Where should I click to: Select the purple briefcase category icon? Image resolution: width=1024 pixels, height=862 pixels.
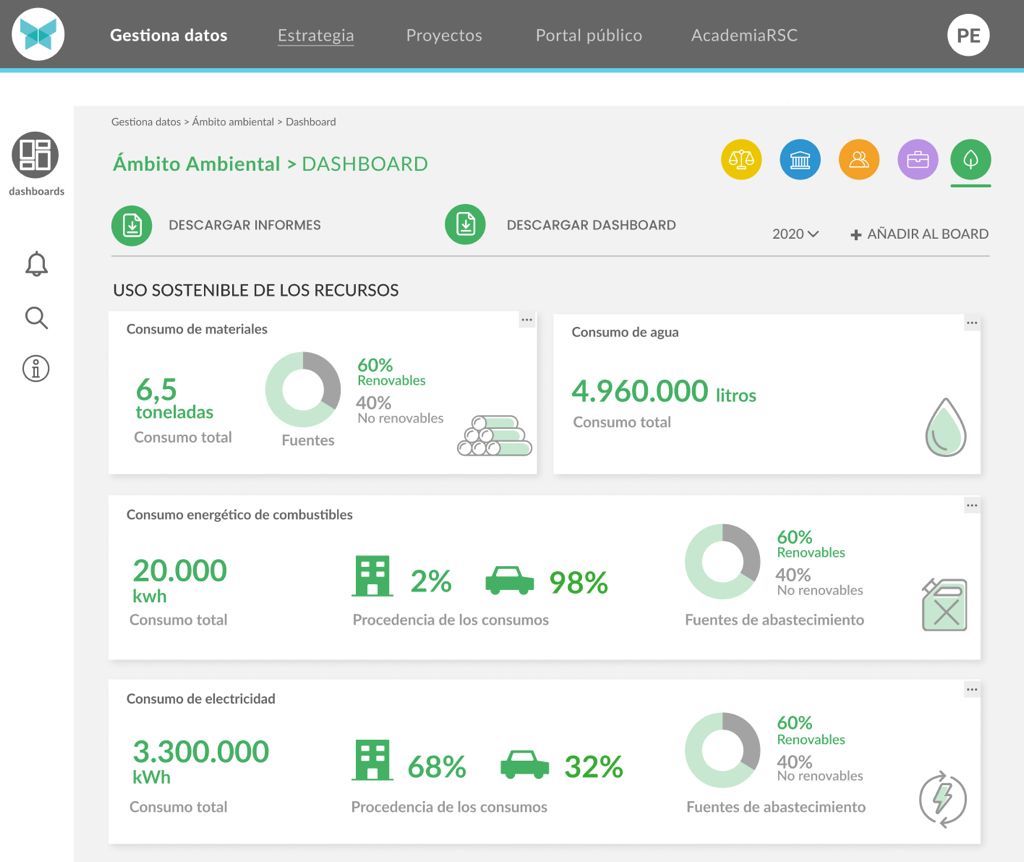coord(917,159)
